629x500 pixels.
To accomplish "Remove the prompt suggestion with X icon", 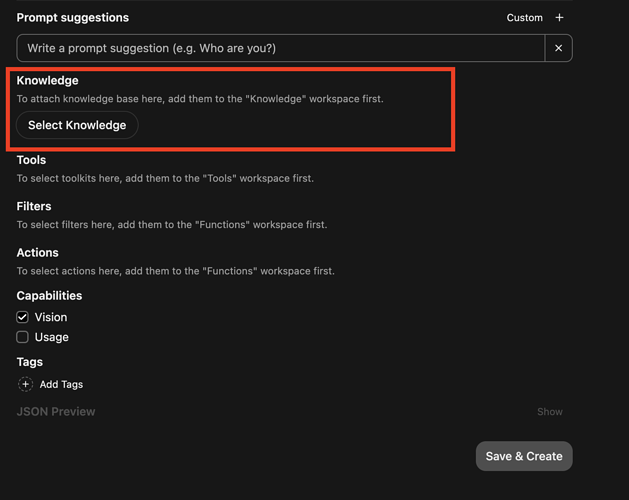I will tap(558, 48).
